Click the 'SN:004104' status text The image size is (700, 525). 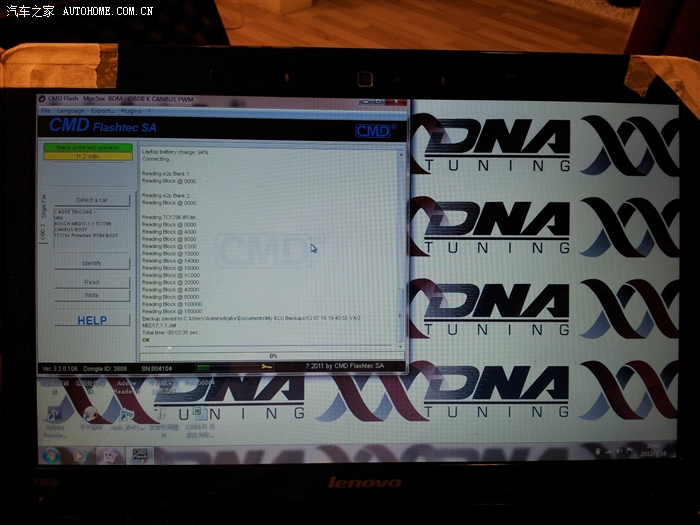click(x=156, y=369)
